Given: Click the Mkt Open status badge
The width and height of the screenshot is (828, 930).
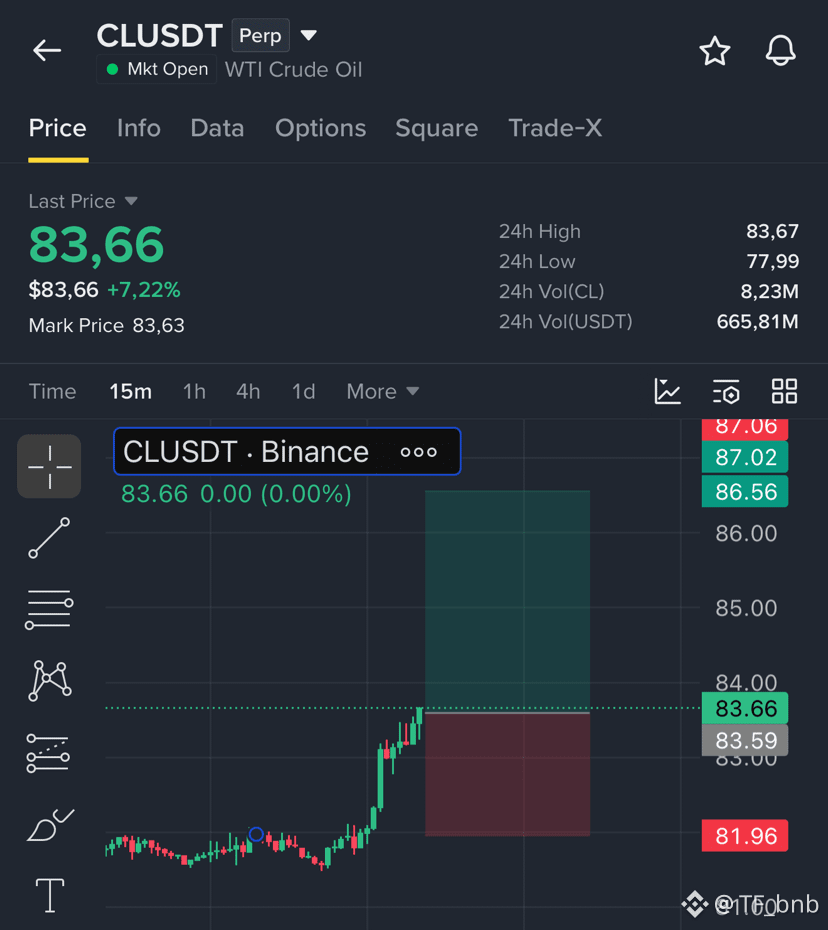Looking at the screenshot, I should pyautogui.click(x=157, y=69).
